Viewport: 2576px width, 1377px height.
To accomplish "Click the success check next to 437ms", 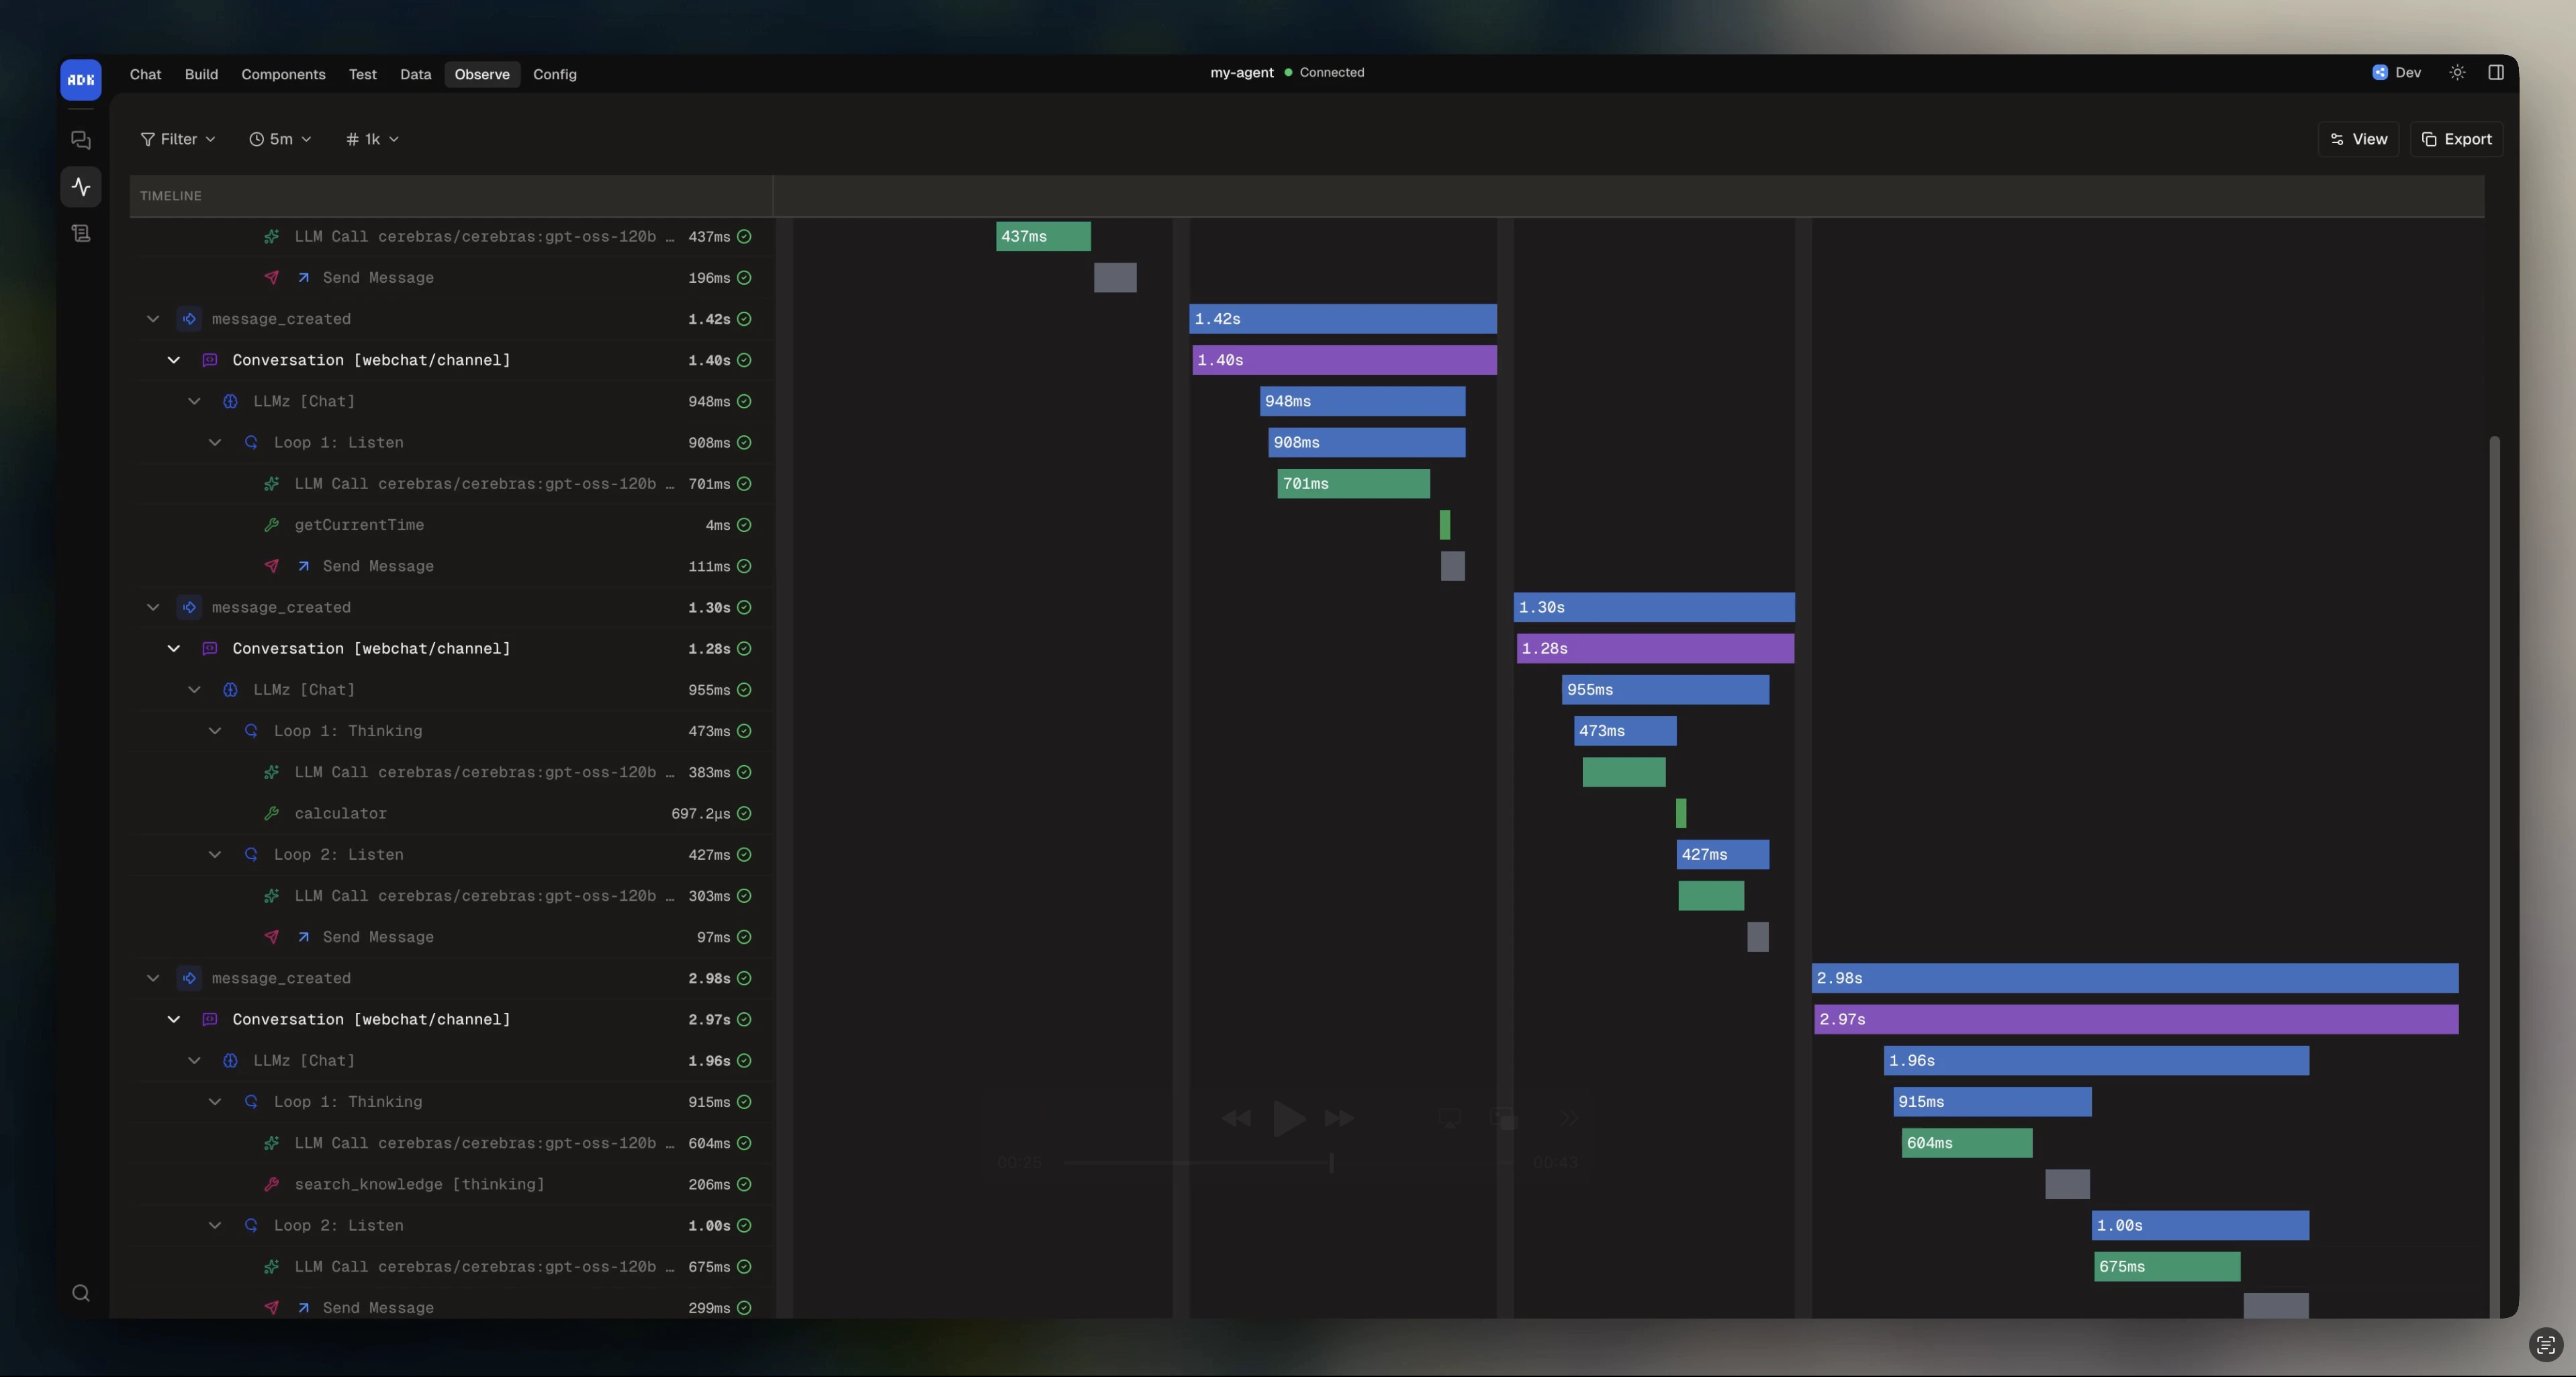I will tap(744, 237).
